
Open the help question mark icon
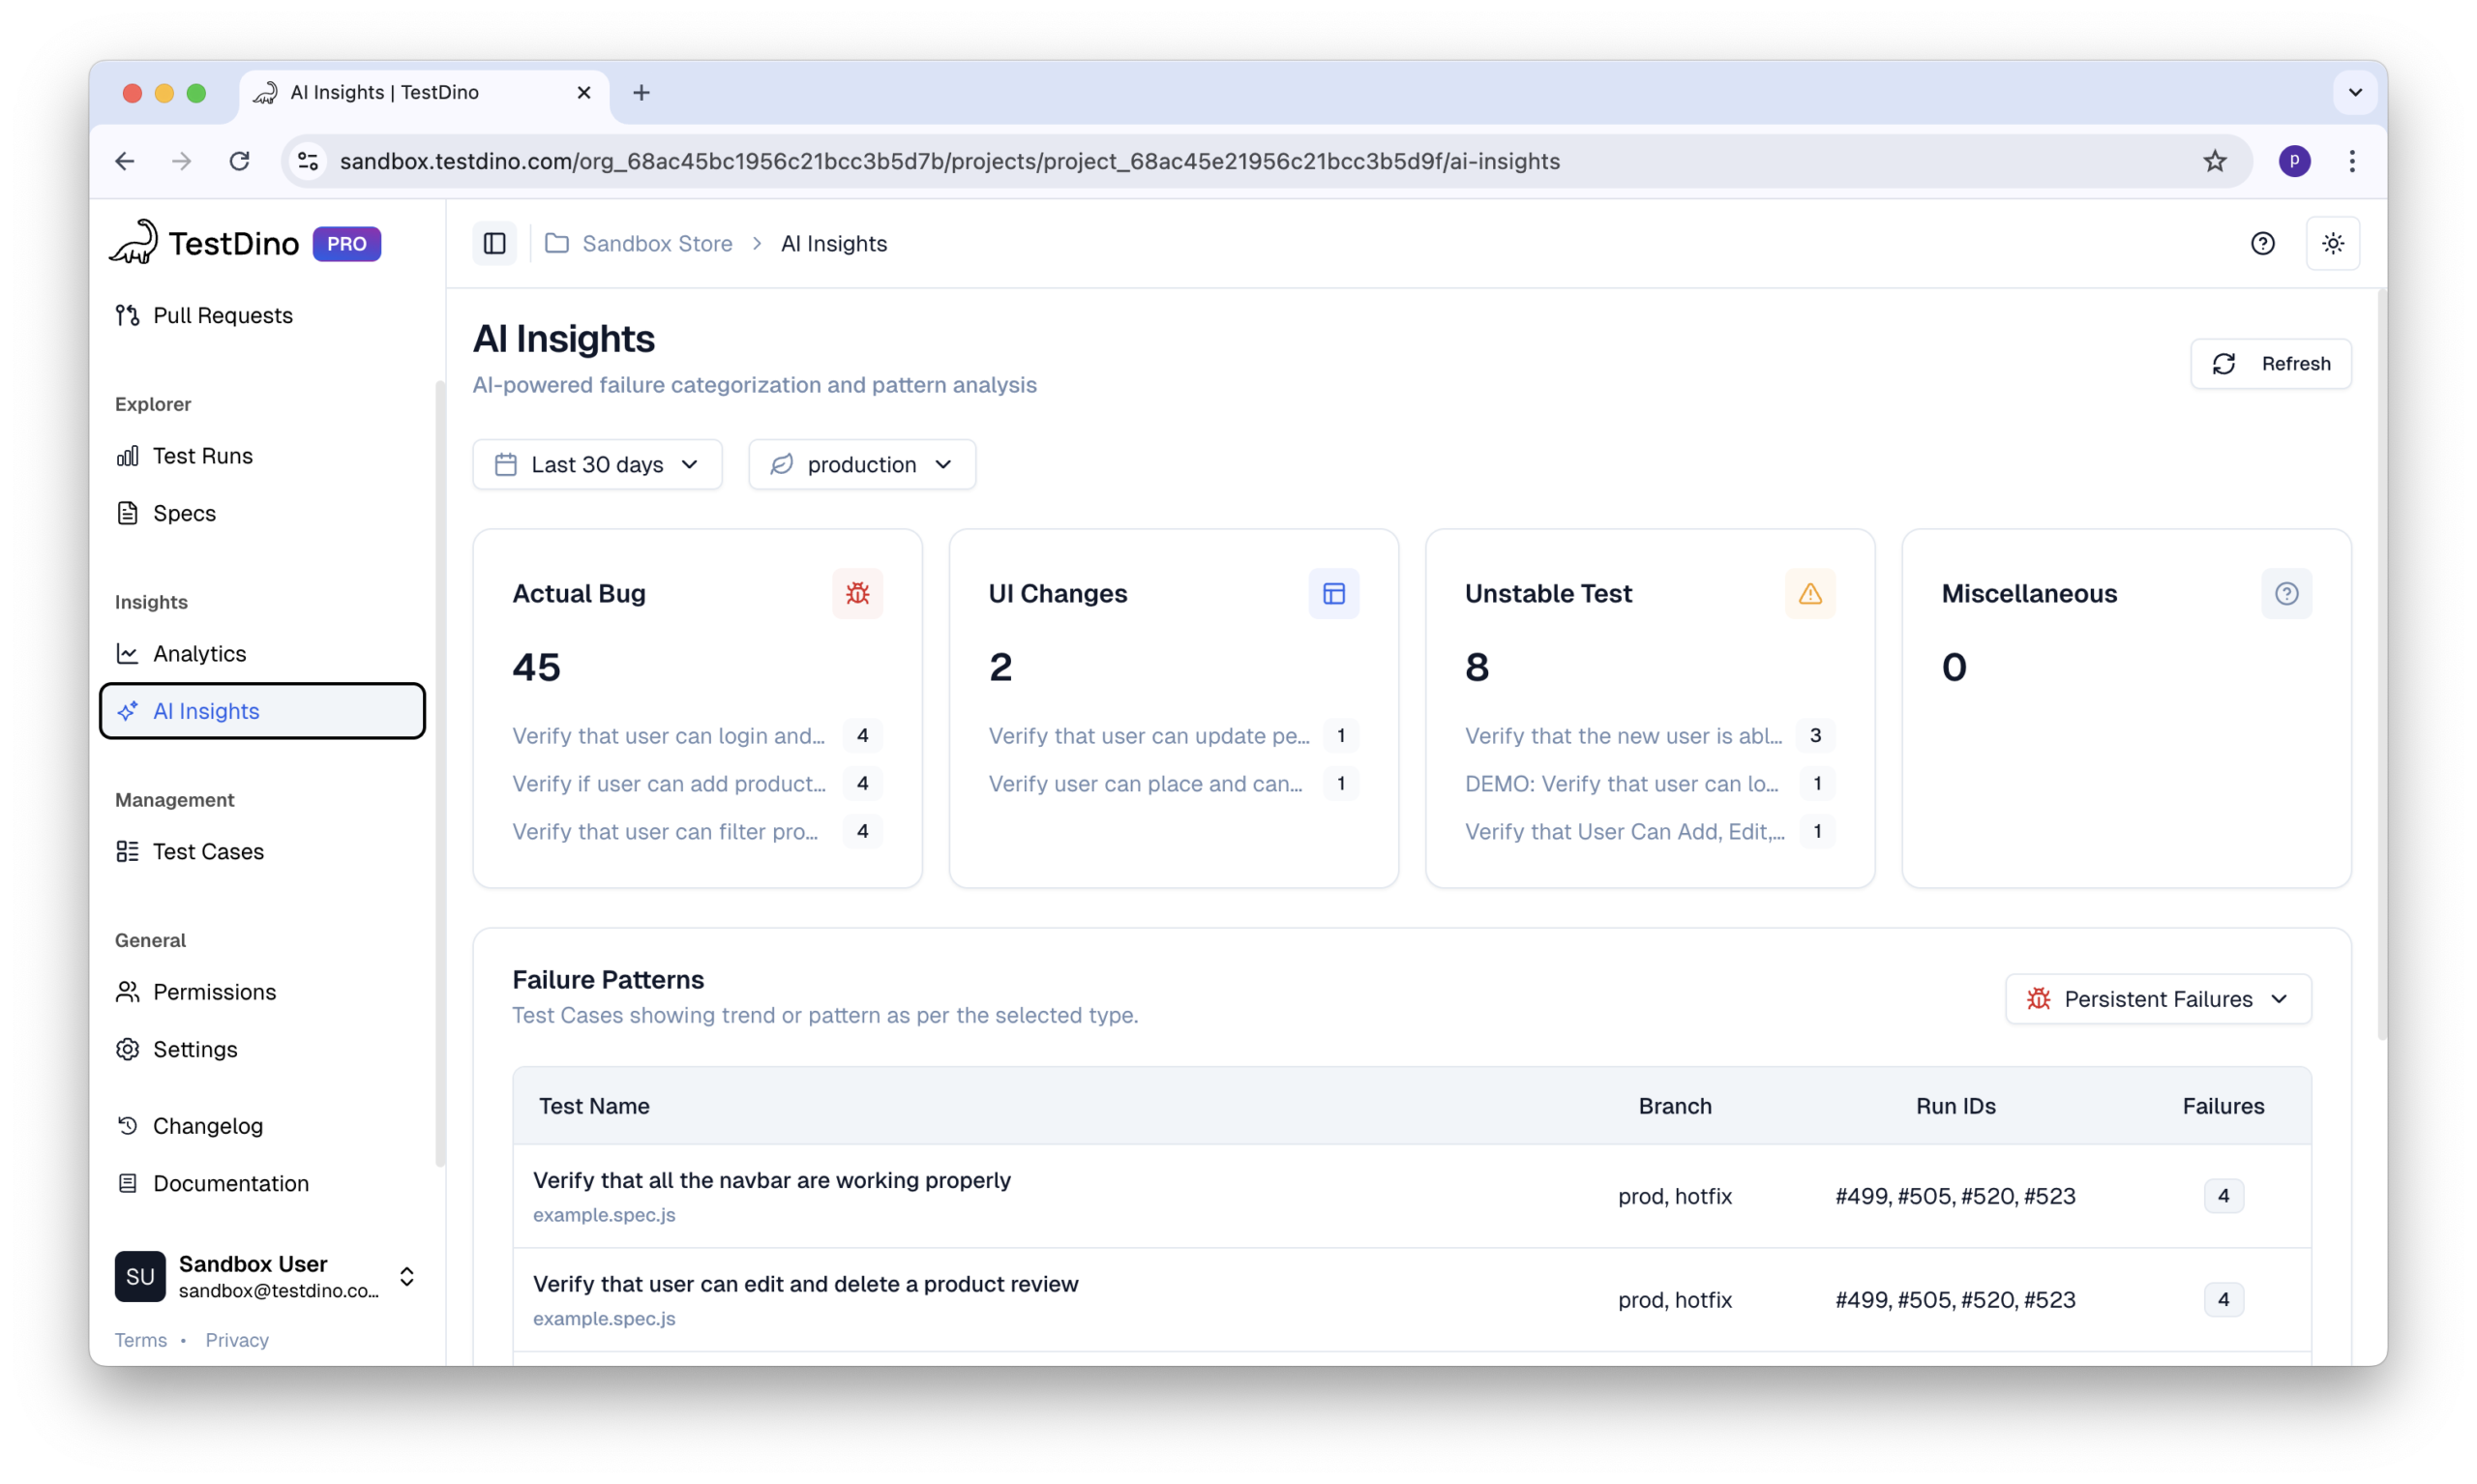(x=2263, y=243)
